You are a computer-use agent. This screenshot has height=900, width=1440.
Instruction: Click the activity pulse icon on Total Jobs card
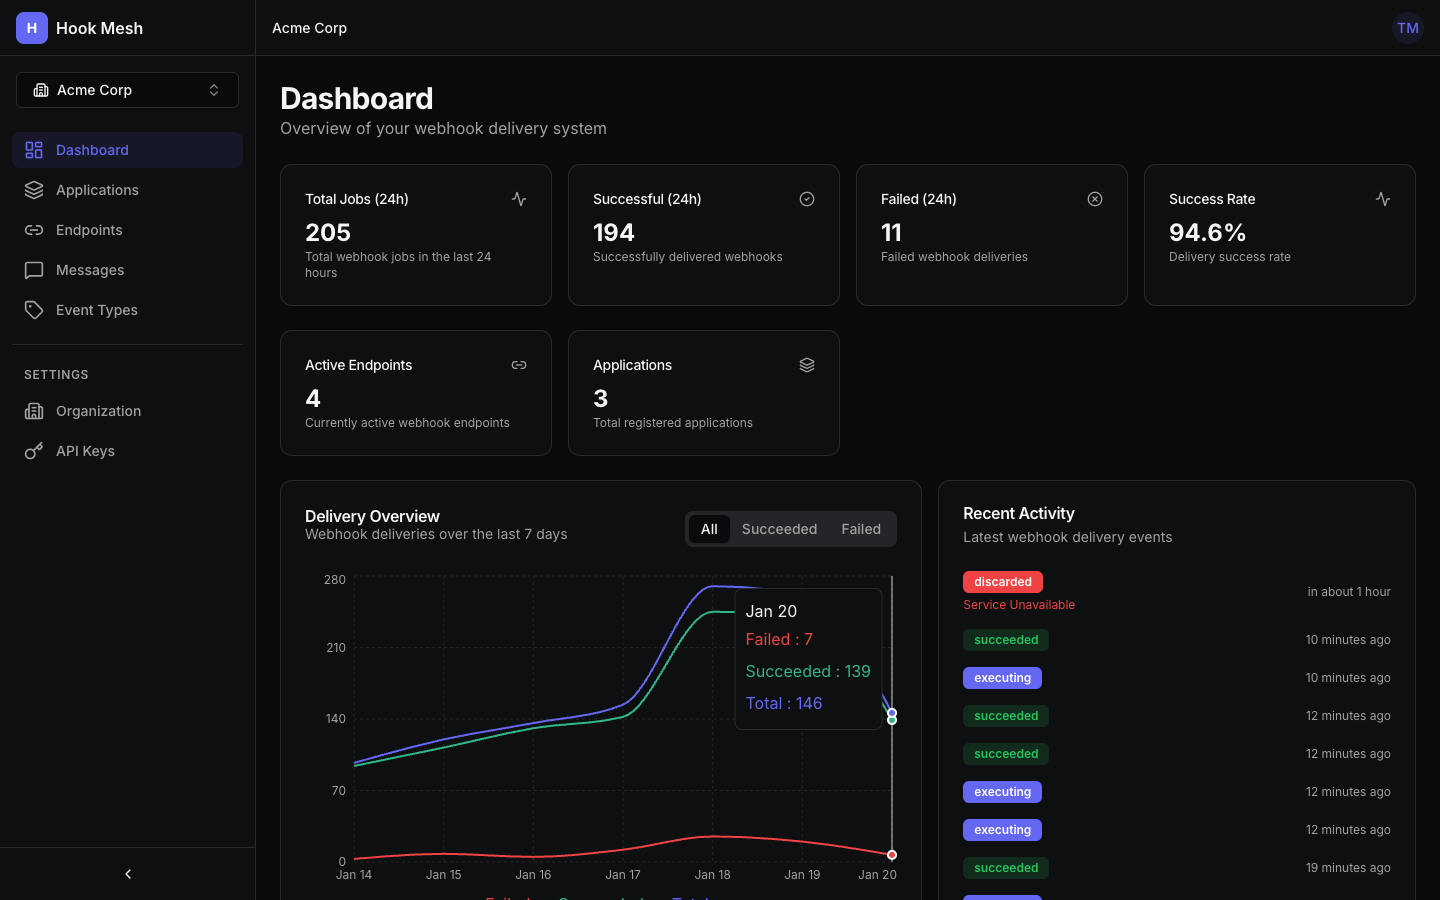coord(519,199)
